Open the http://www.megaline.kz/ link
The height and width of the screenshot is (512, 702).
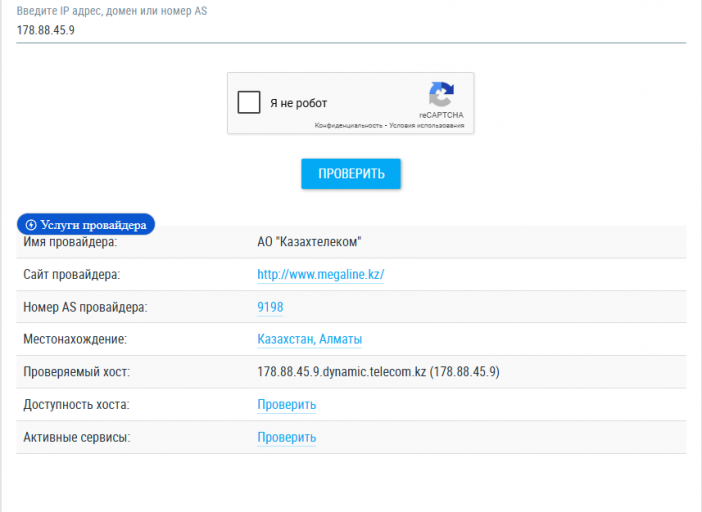pos(321,274)
